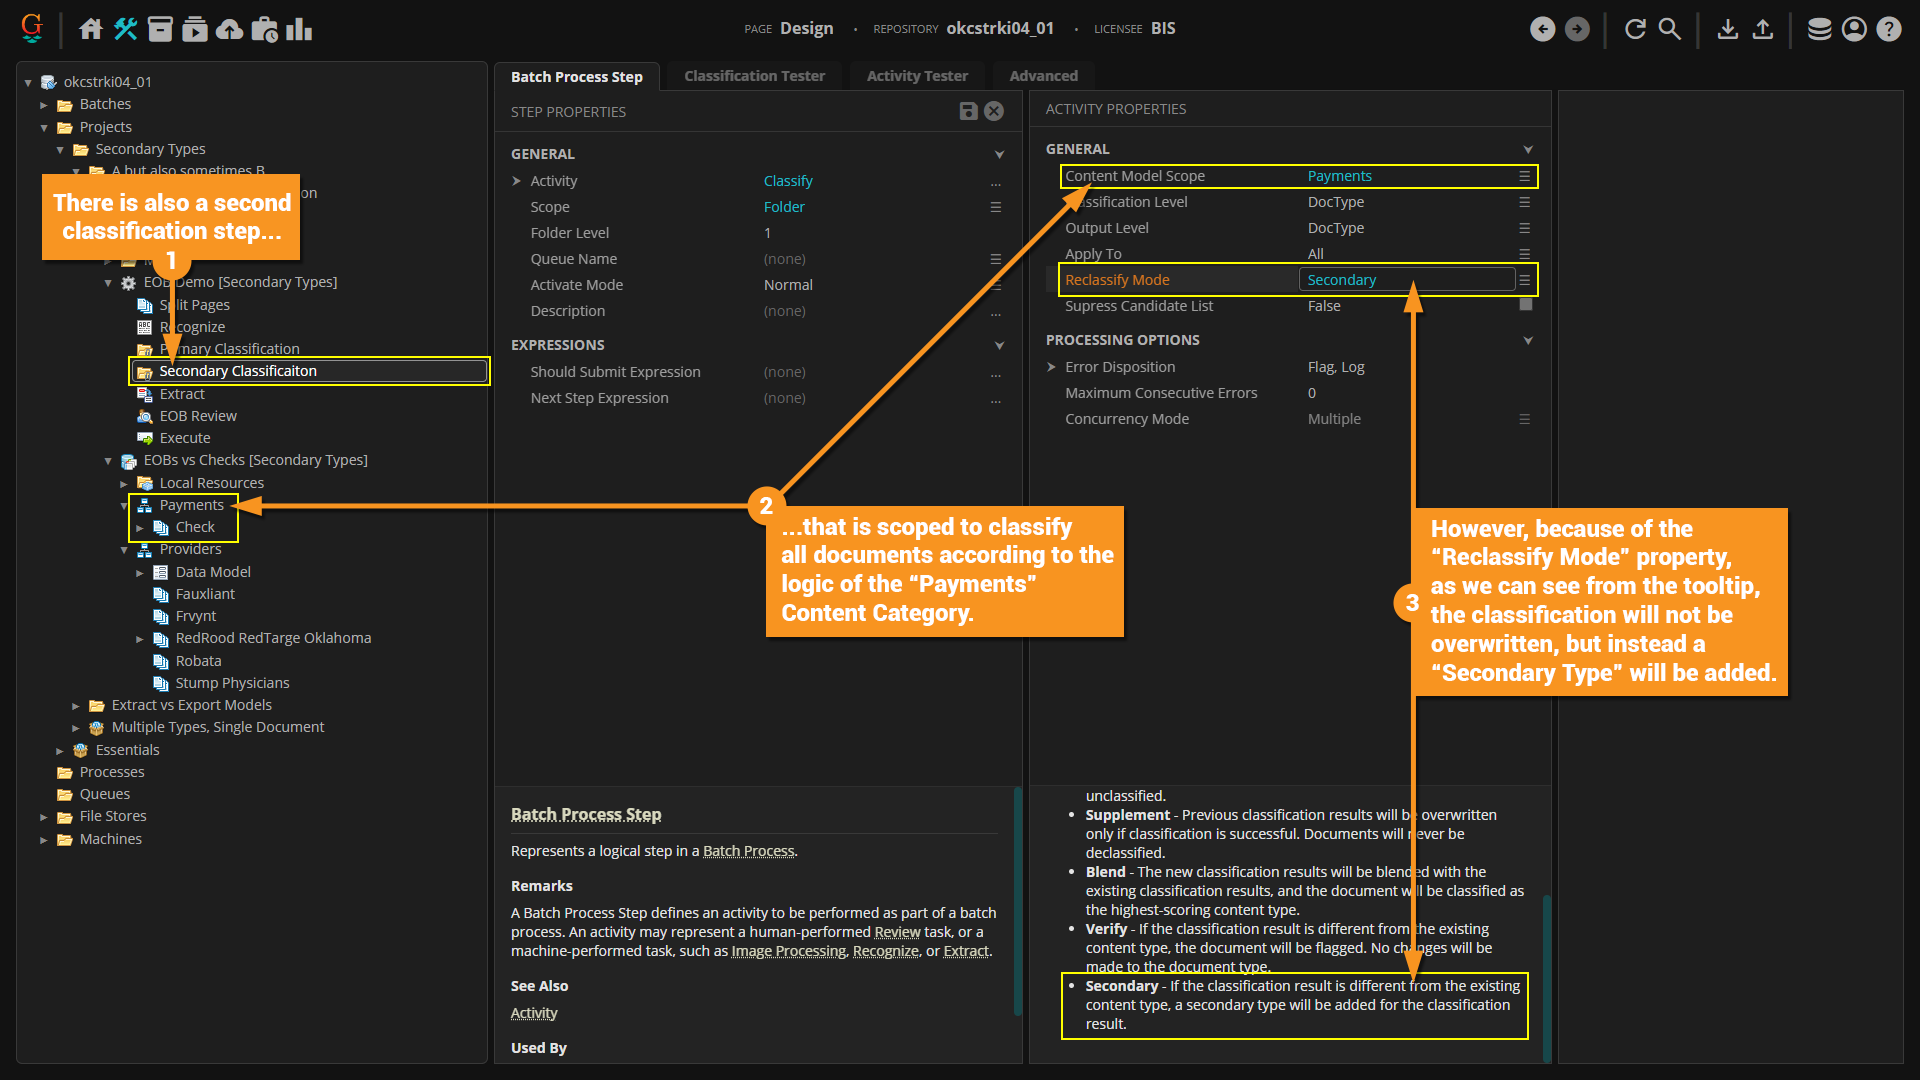
Task: Save step properties with the floppy icon
Action: 968,111
